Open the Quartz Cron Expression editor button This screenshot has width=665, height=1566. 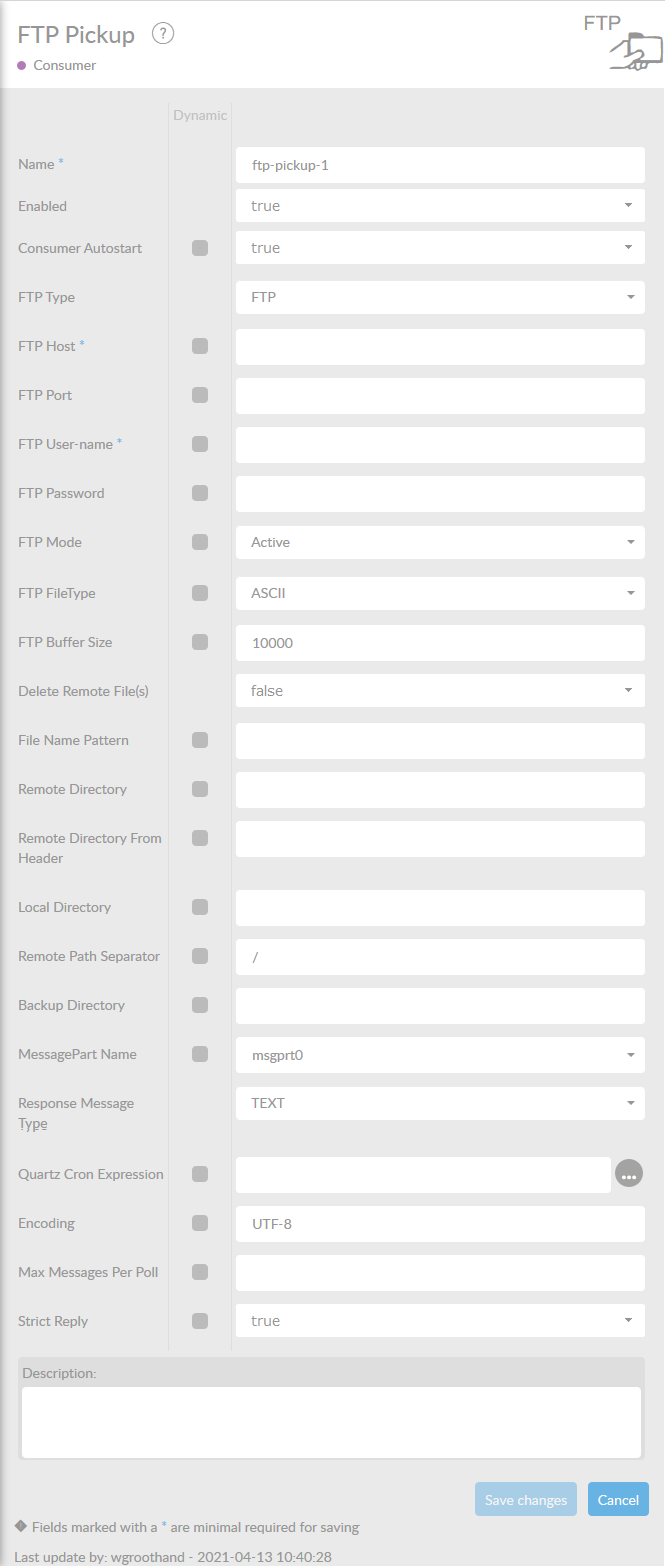[628, 1174]
